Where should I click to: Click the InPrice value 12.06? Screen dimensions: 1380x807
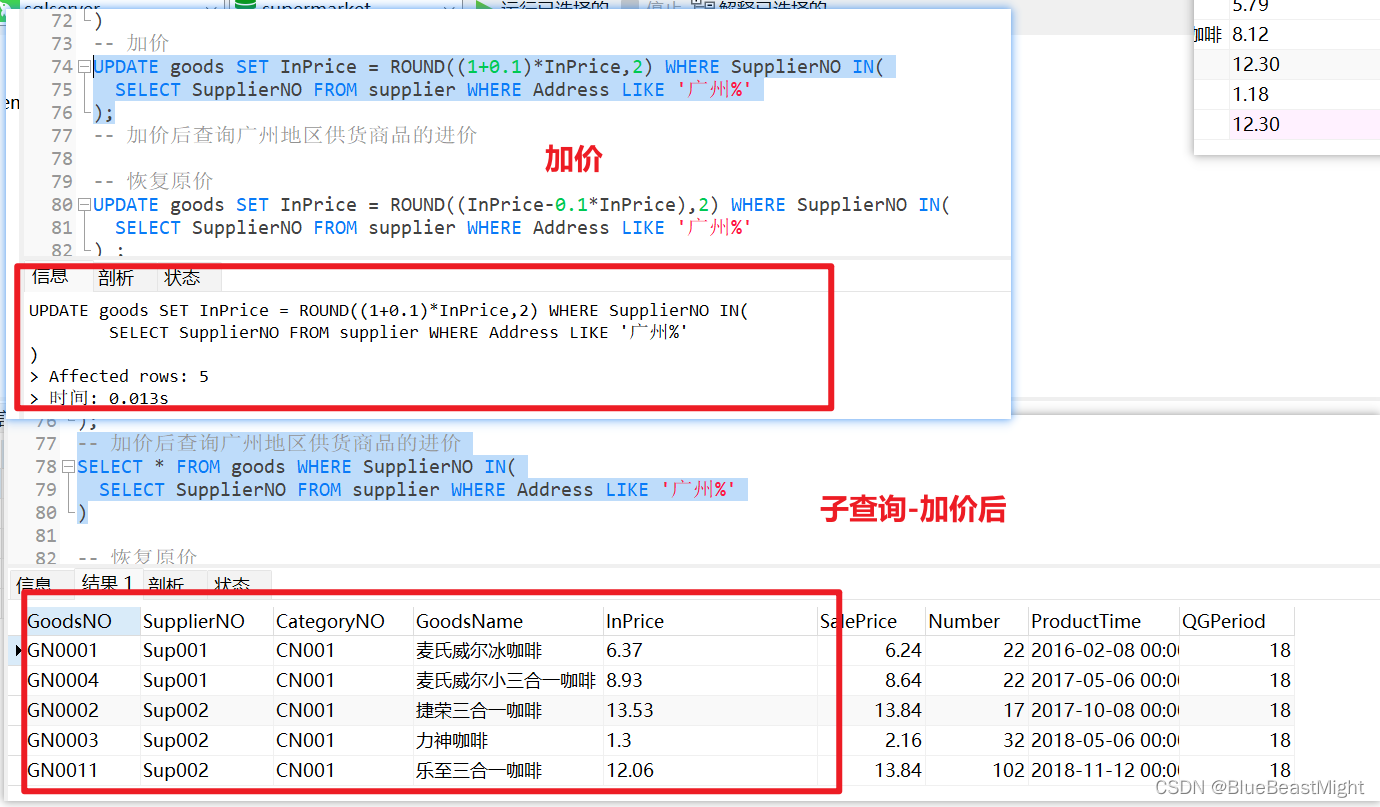pyautogui.click(x=710, y=771)
